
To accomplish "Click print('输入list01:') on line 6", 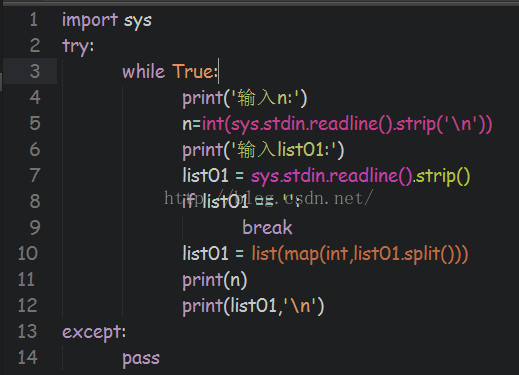I will [x=263, y=150].
